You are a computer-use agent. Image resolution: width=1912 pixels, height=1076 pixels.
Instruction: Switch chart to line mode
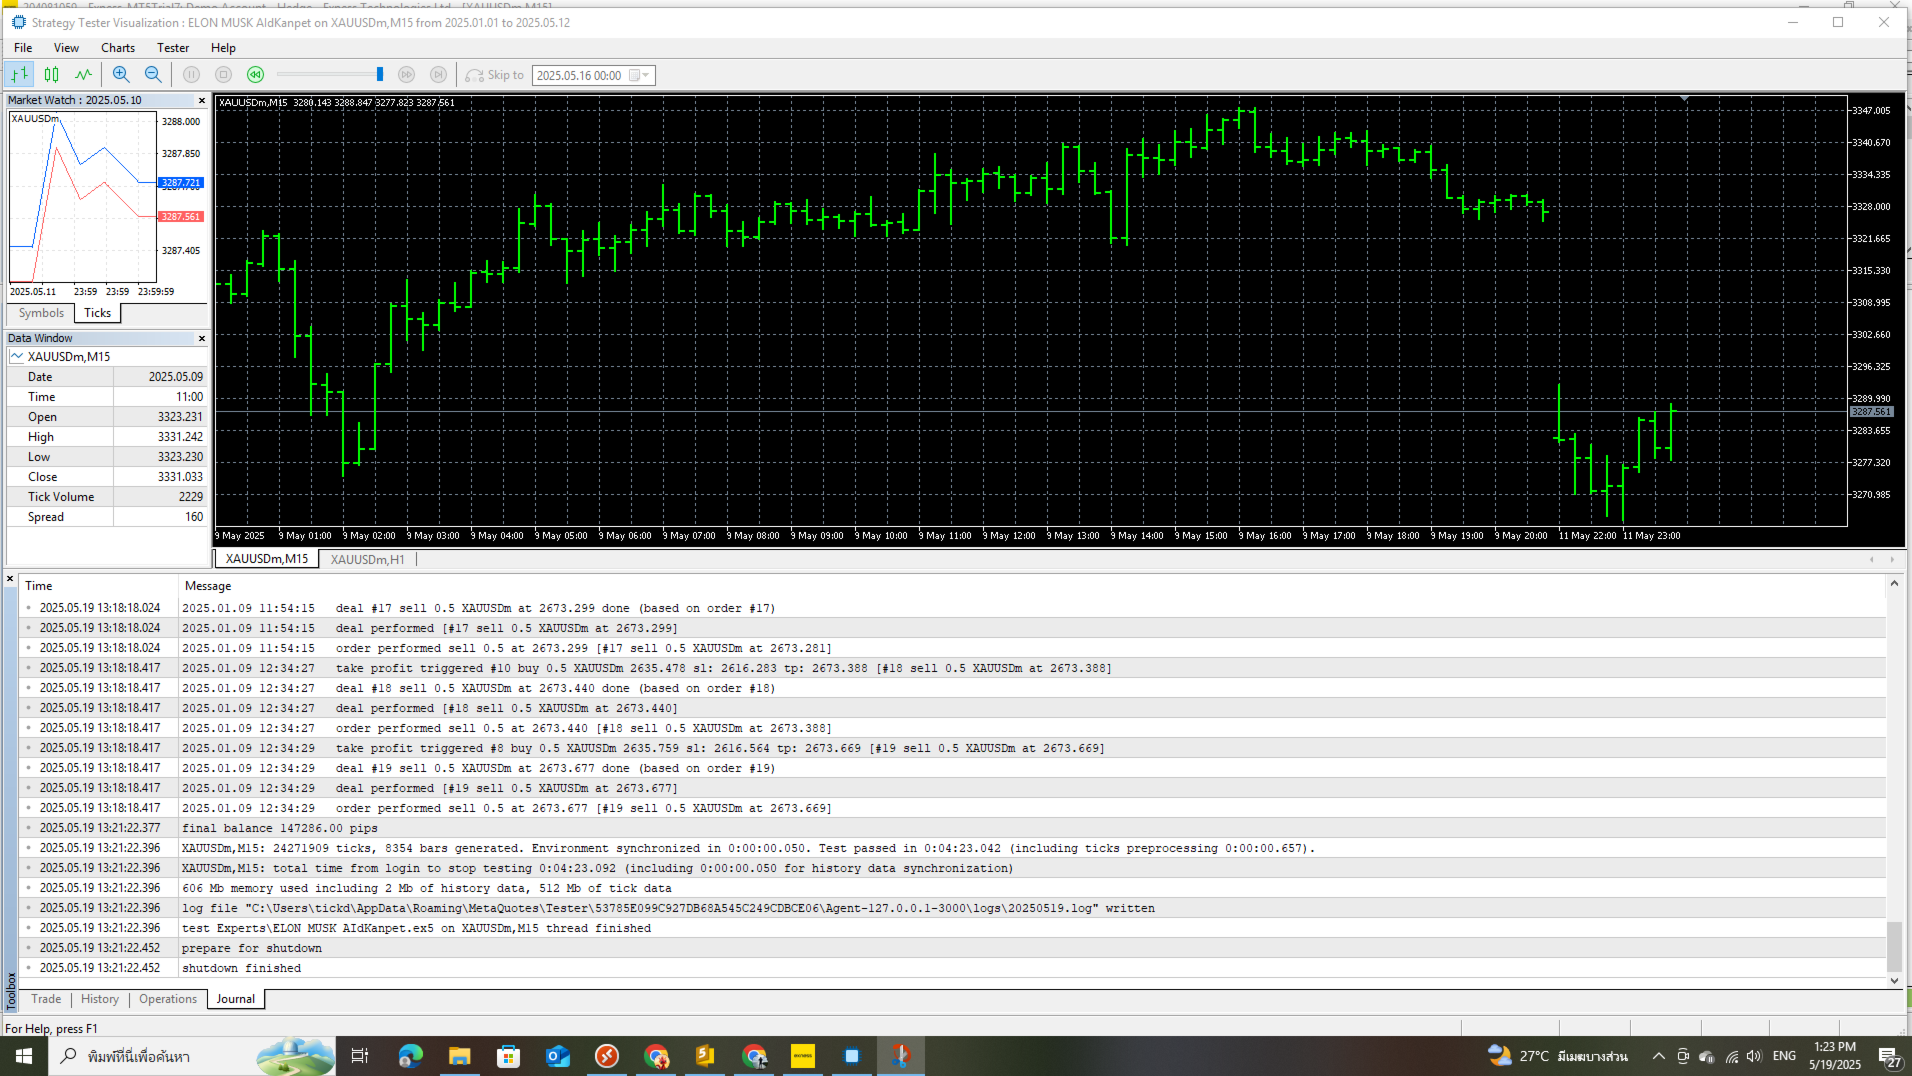coord(83,74)
